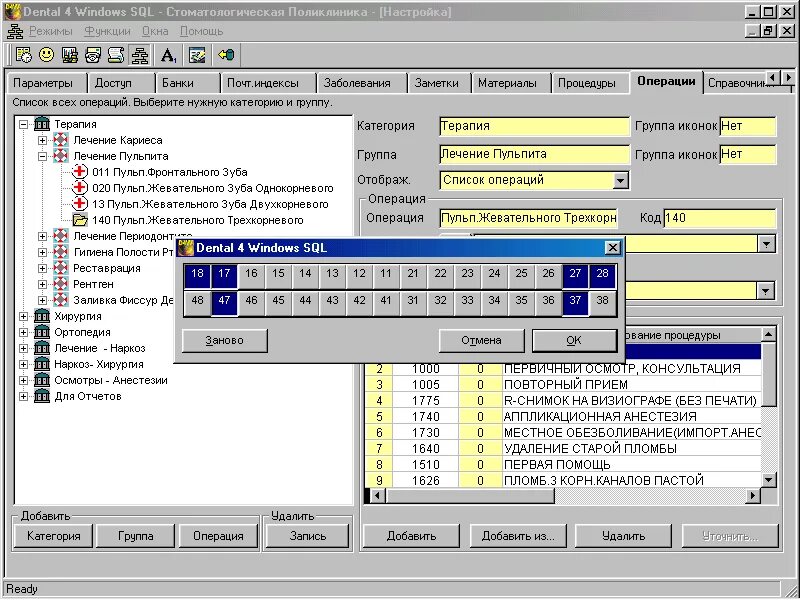Screen dimensions: 800x600
Task: Click the Код field containing 140
Action: [x=719, y=218]
